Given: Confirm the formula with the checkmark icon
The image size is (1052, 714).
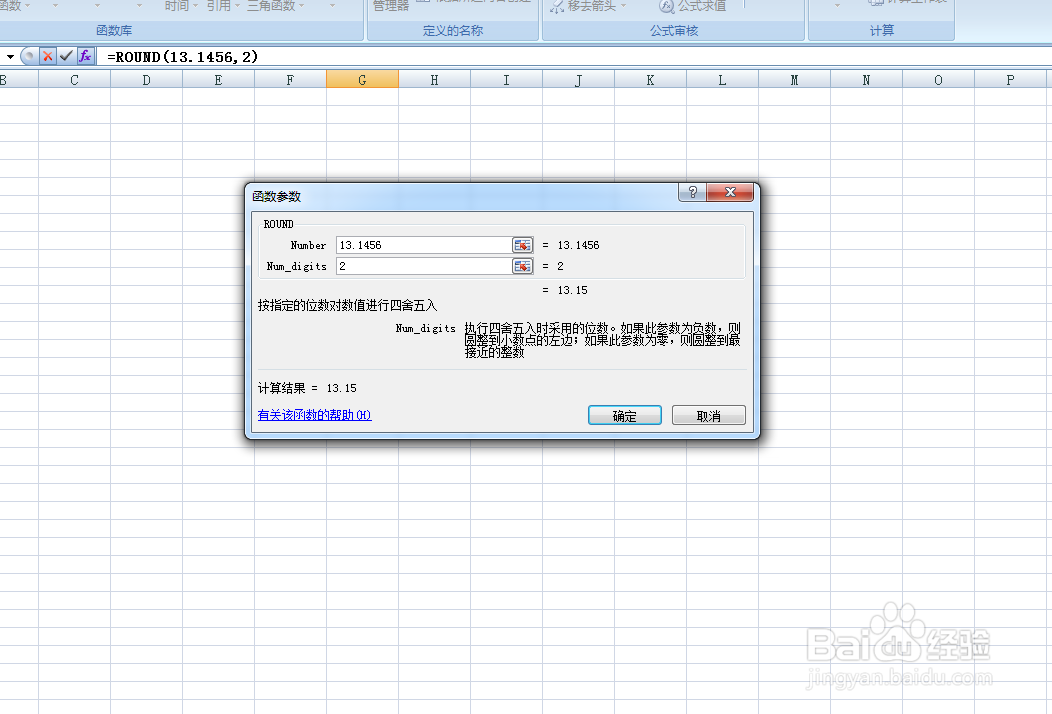Looking at the screenshot, I should 66,56.
